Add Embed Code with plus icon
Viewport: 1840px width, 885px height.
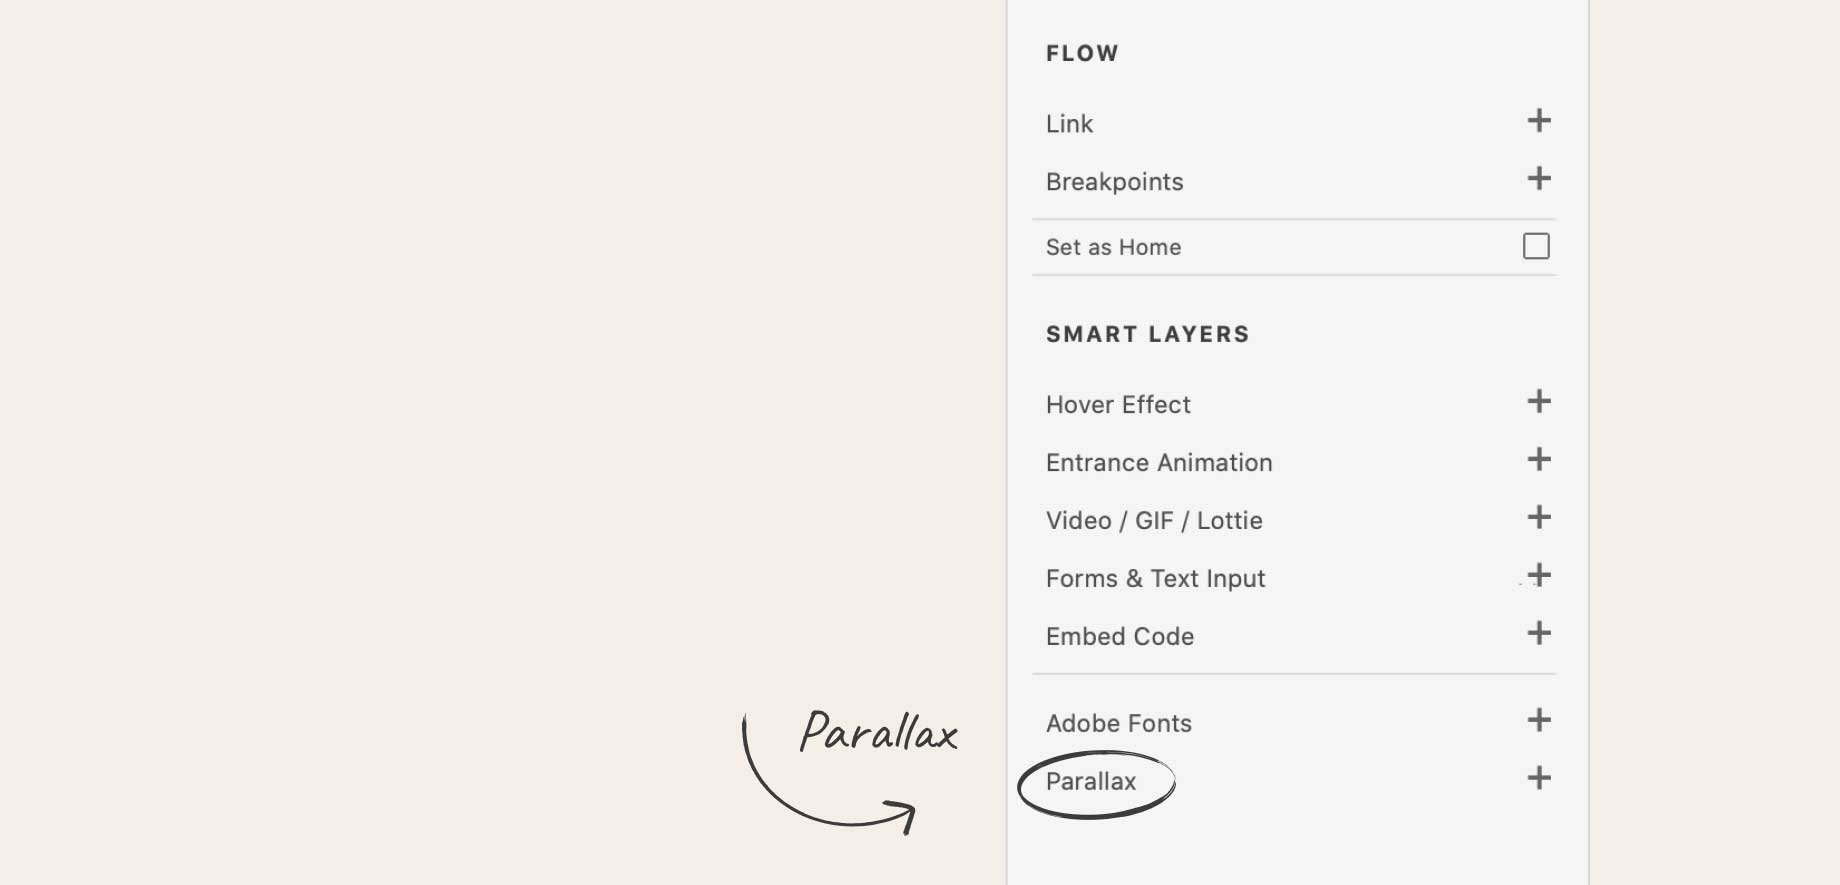pos(1539,634)
